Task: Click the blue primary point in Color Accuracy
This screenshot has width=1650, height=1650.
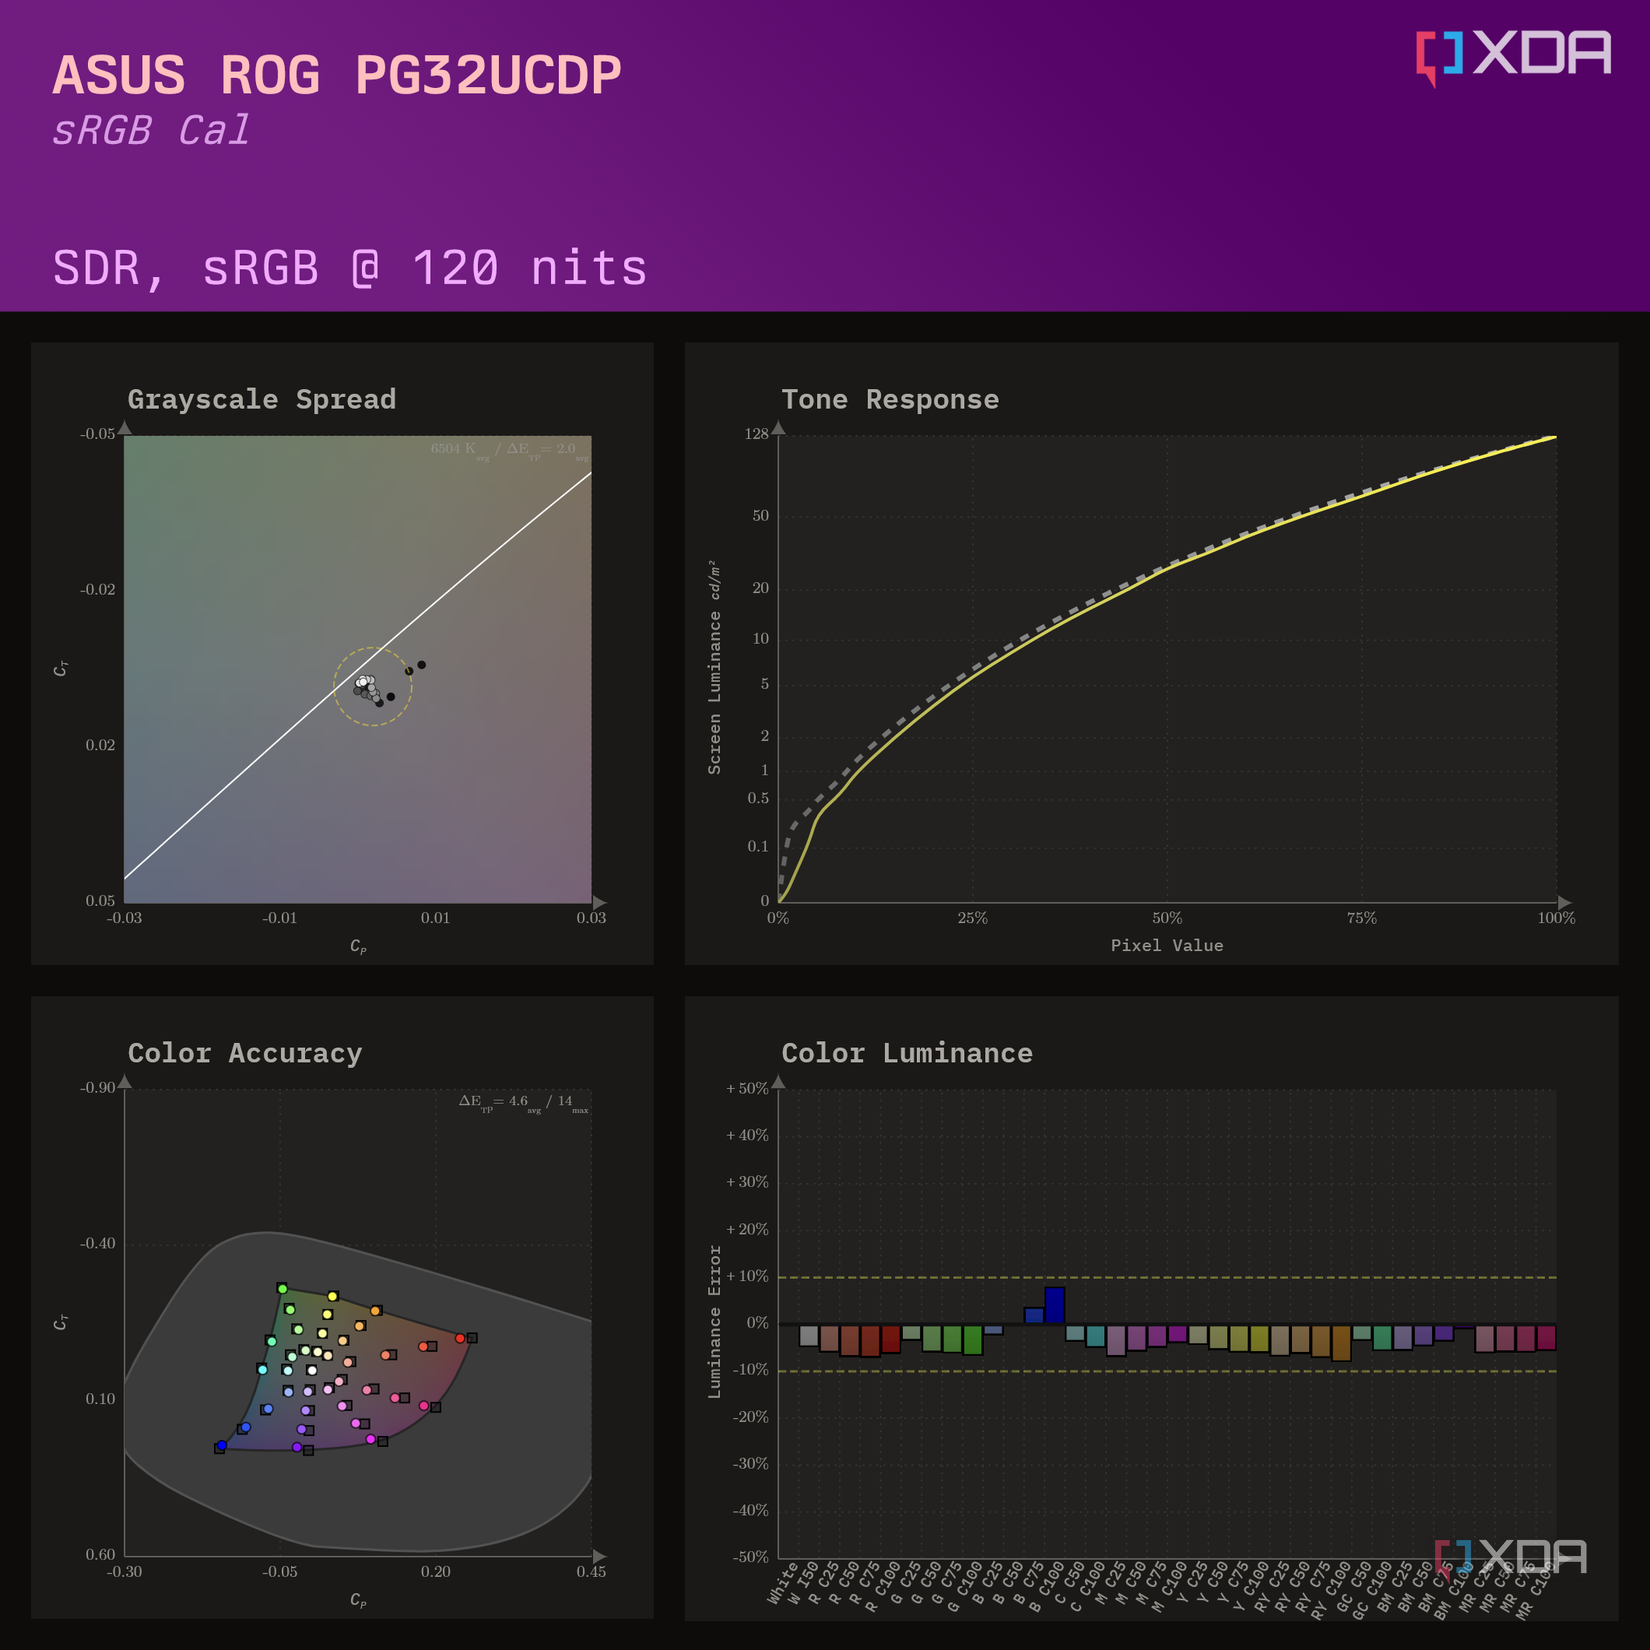Action: point(222,1445)
